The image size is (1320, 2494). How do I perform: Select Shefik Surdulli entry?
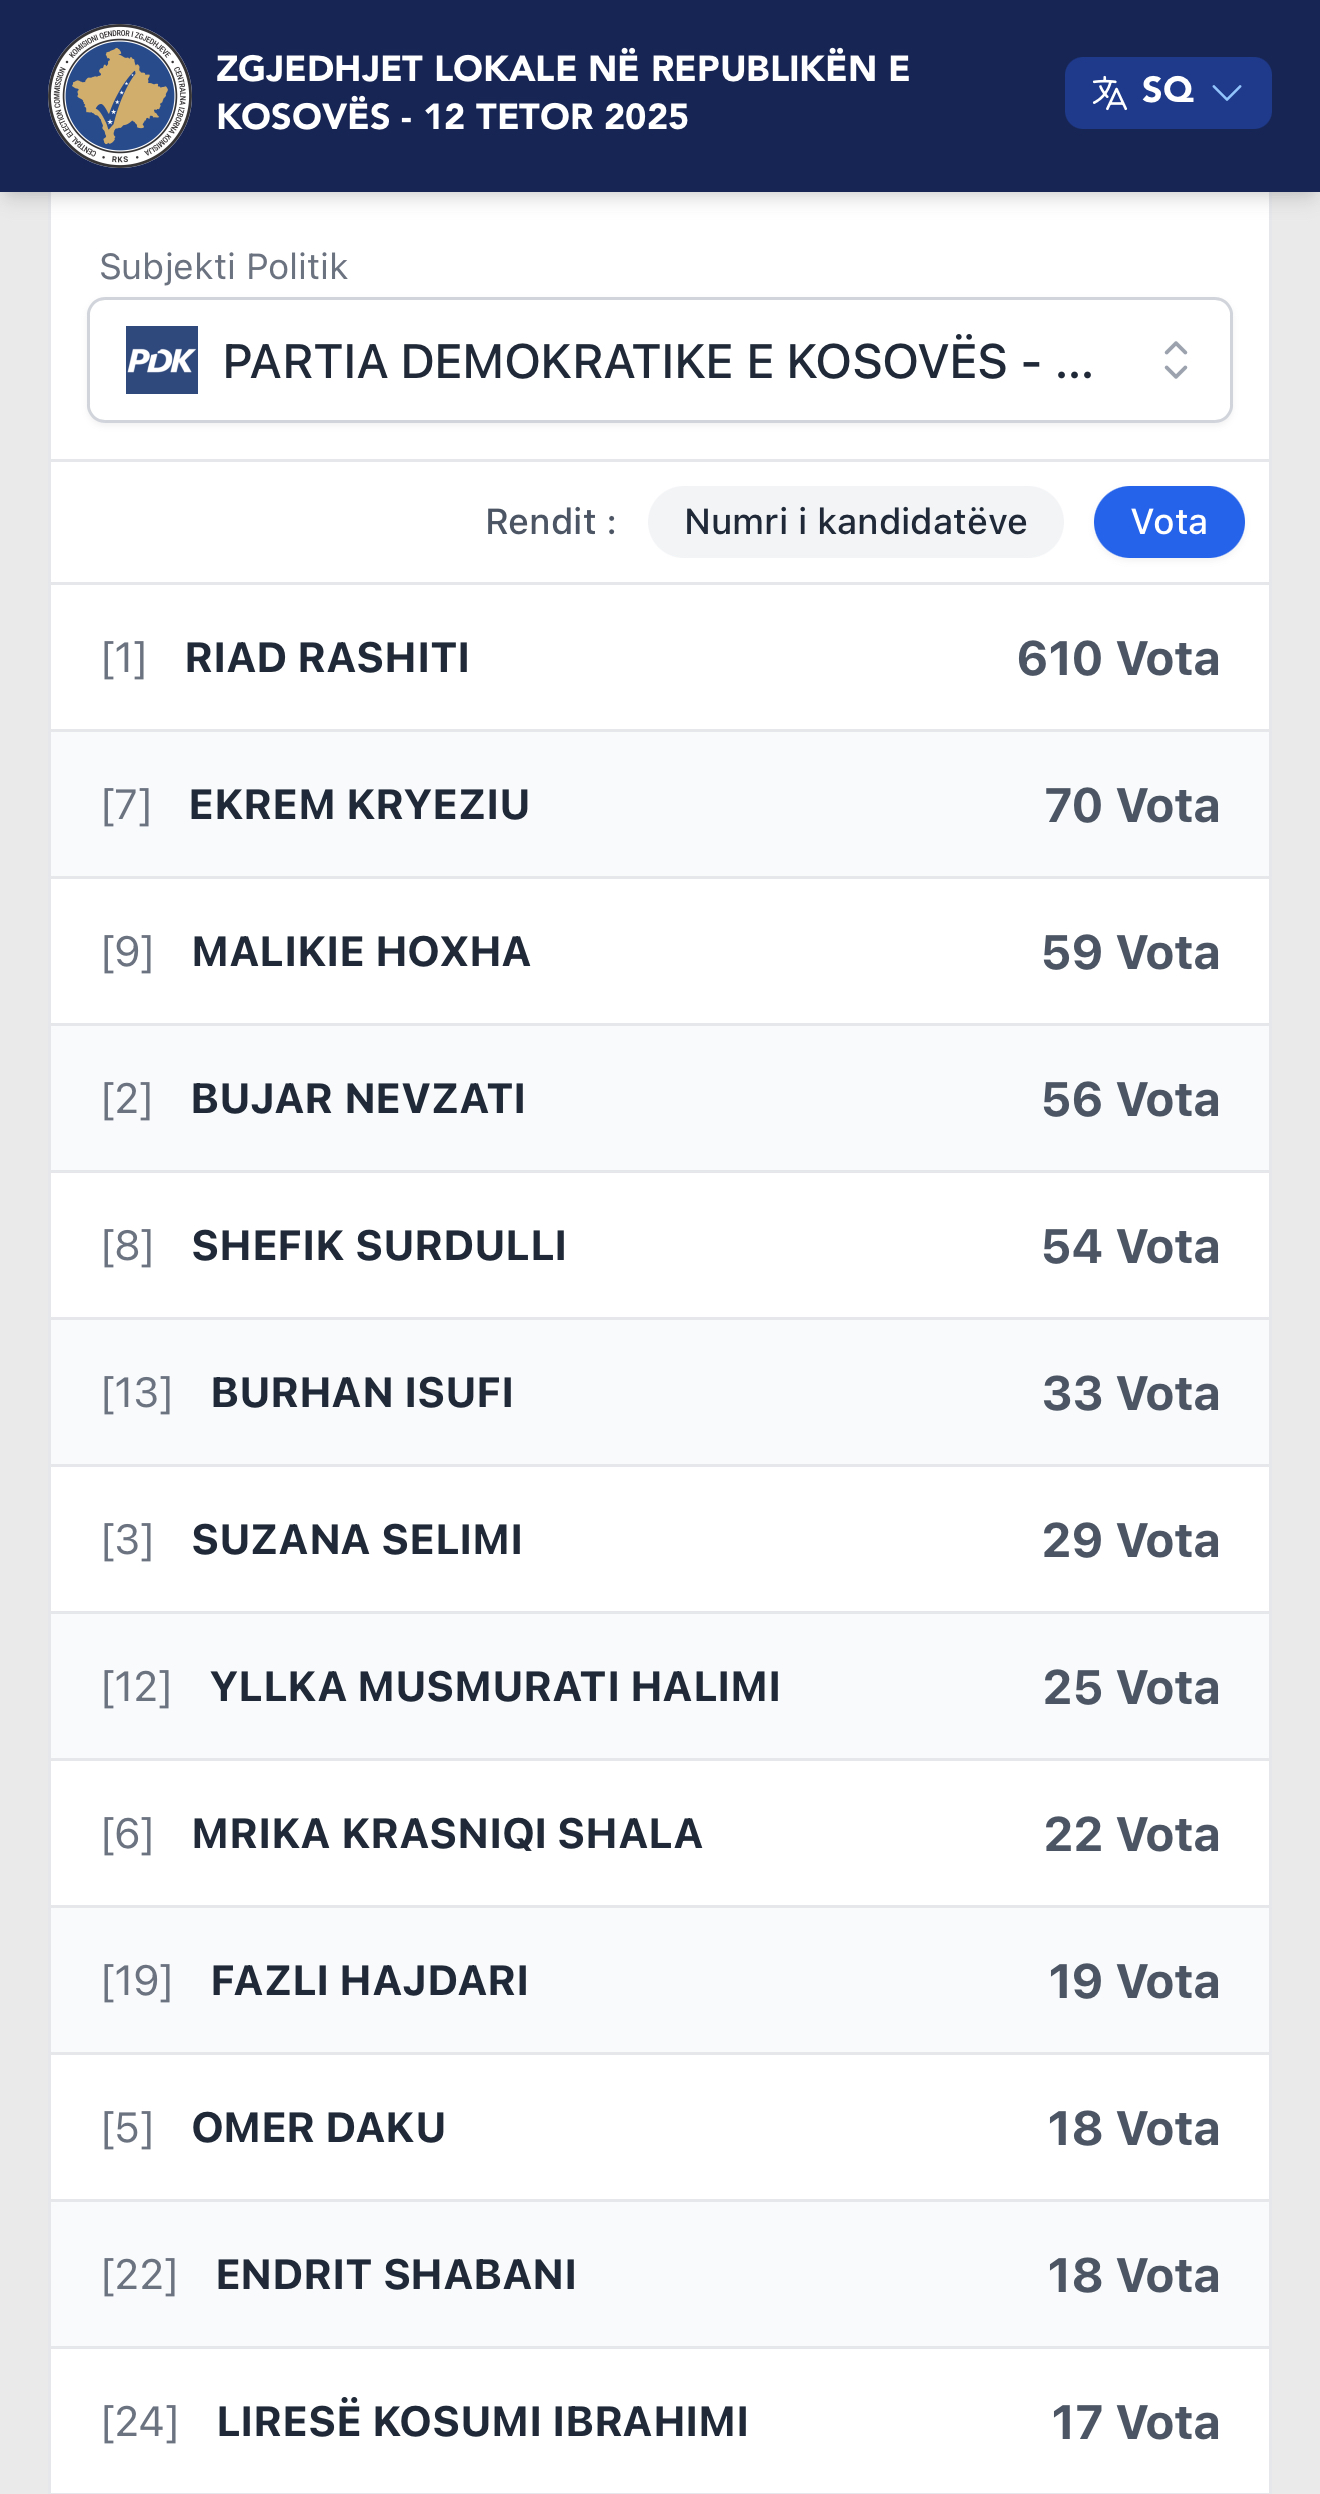point(659,1246)
